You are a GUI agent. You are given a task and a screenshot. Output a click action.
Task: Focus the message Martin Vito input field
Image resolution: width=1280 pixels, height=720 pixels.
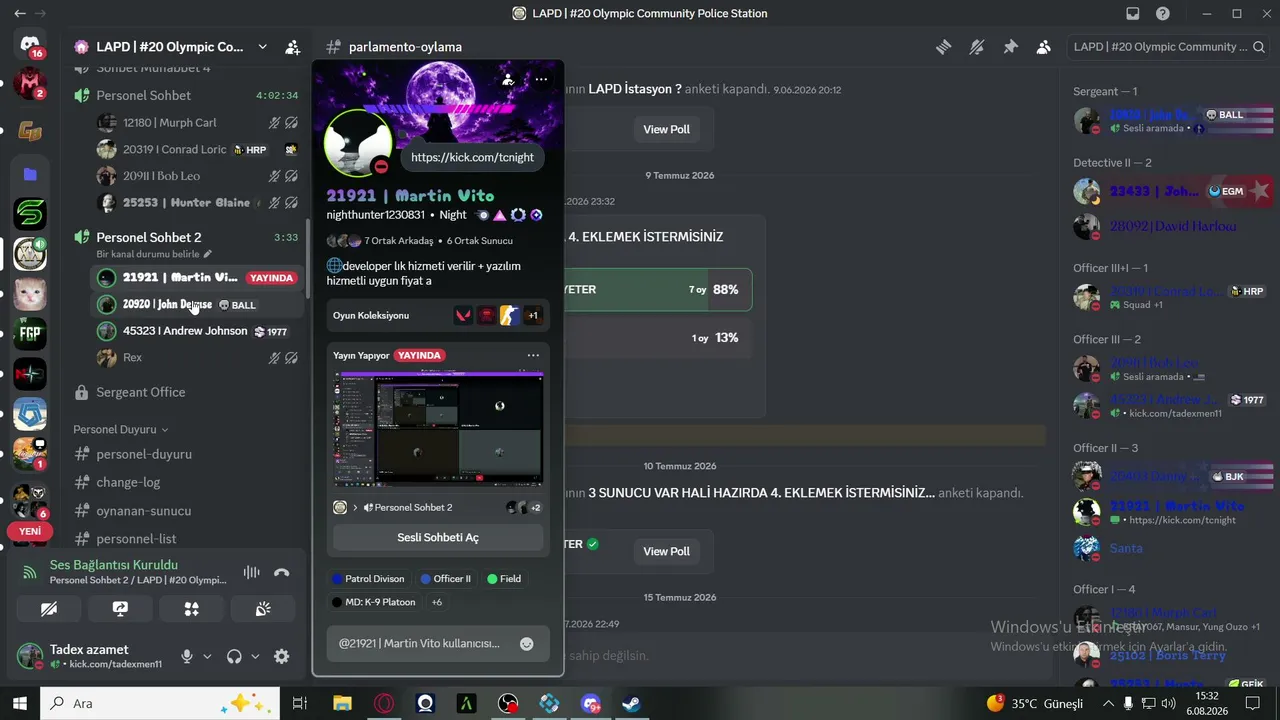pyautogui.click(x=420, y=644)
